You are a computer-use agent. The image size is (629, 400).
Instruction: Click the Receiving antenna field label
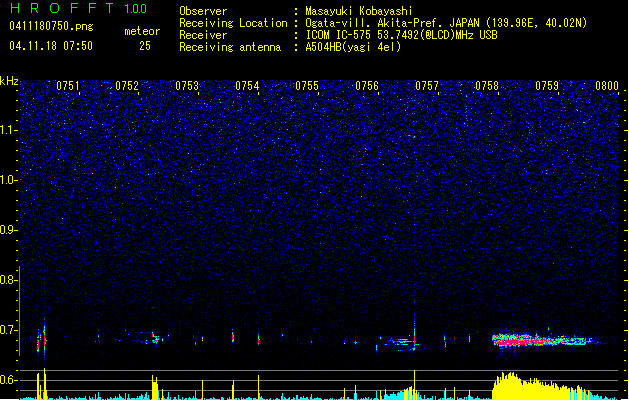tap(230, 47)
